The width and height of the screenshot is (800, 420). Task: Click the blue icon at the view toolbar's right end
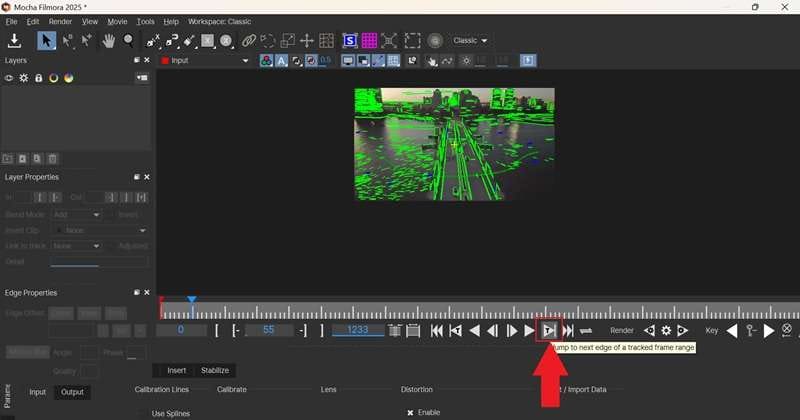pyautogui.click(x=528, y=61)
